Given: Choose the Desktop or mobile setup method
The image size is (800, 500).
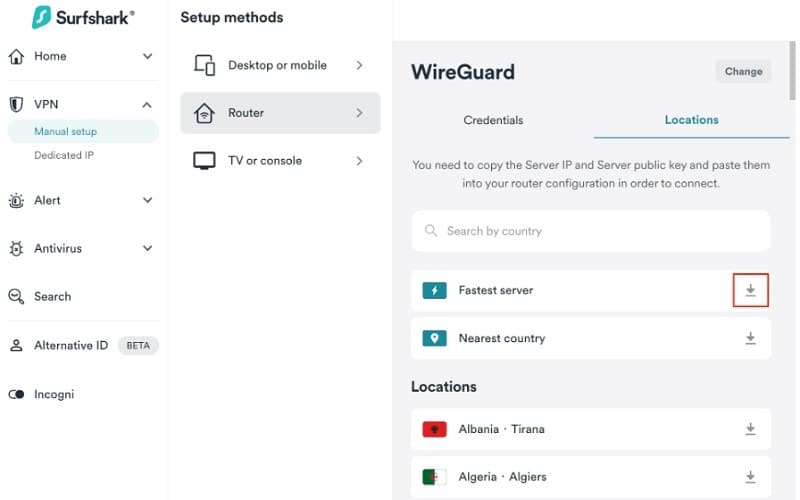Looking at the screenshot, I should pos(280,65).
